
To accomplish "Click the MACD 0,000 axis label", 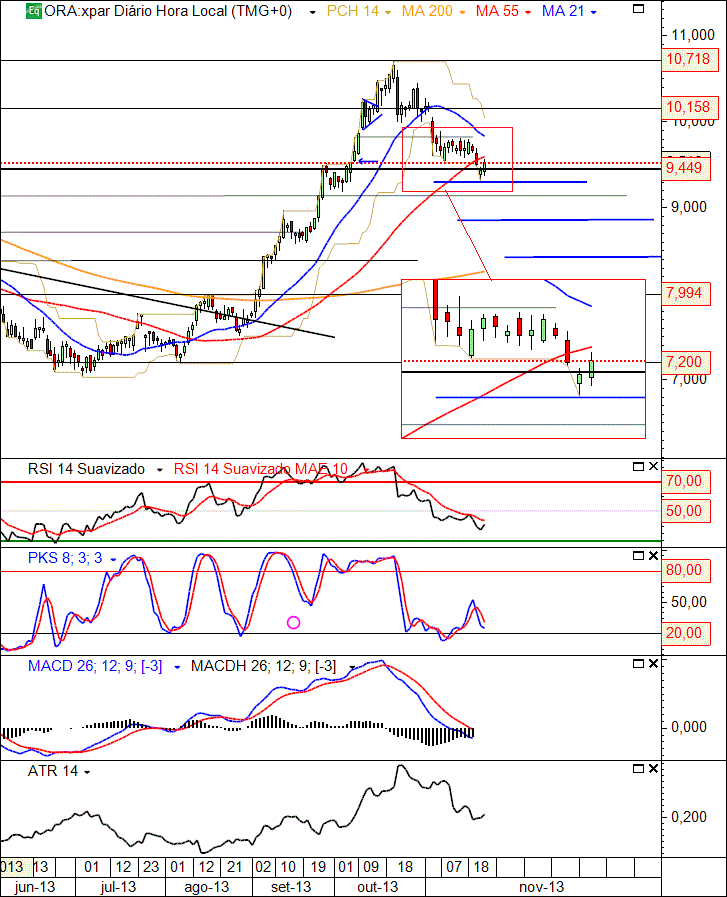I will point(689,727).
